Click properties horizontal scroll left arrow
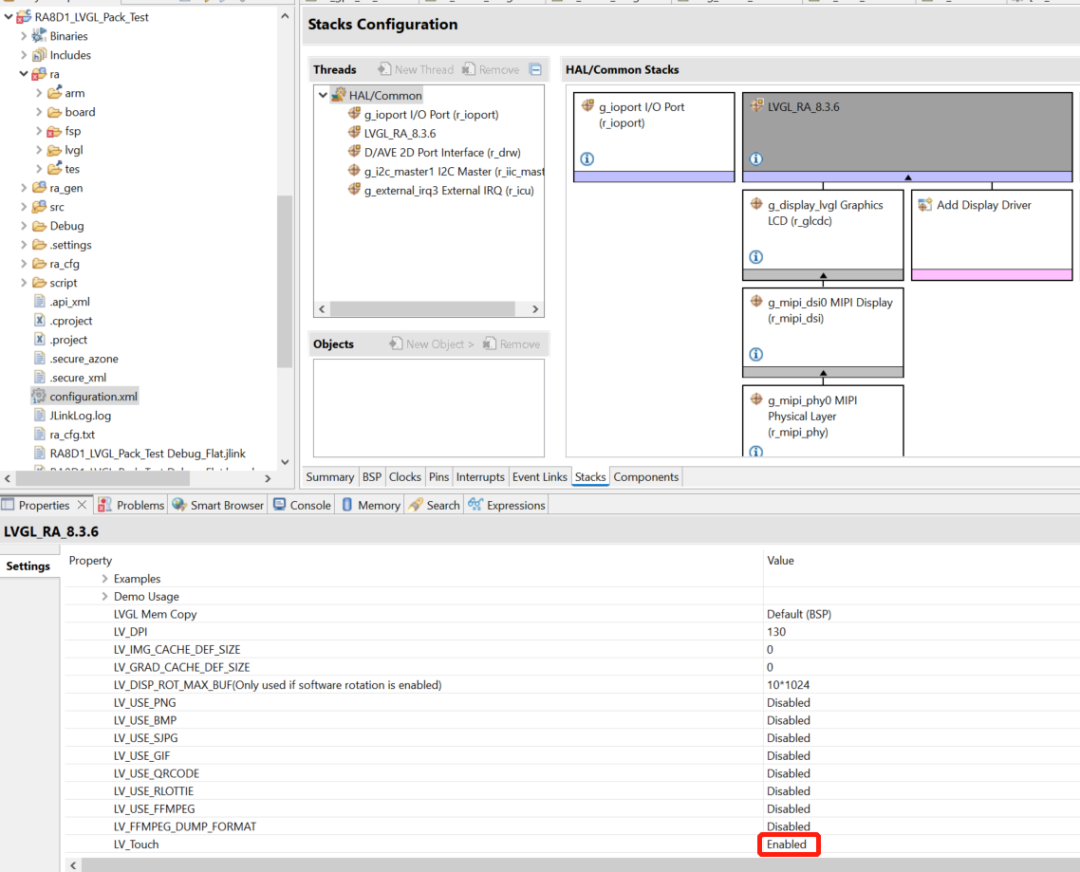The width and height of the screenshot is (1080, 872). click(74, 865)
